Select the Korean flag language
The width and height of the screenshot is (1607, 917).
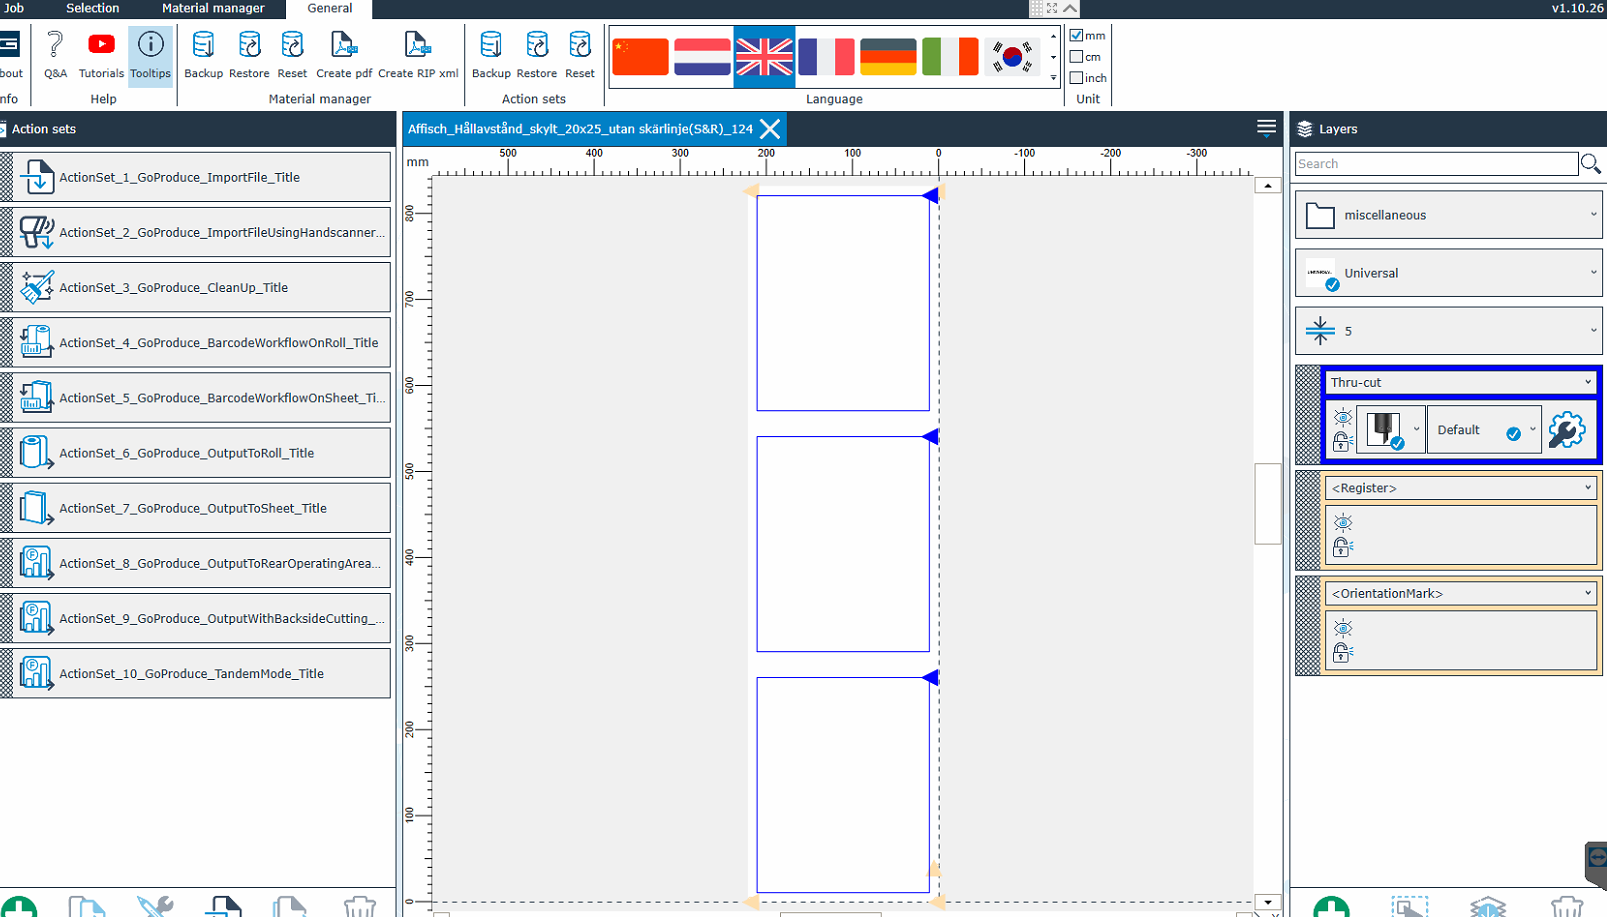(1012, 57)
